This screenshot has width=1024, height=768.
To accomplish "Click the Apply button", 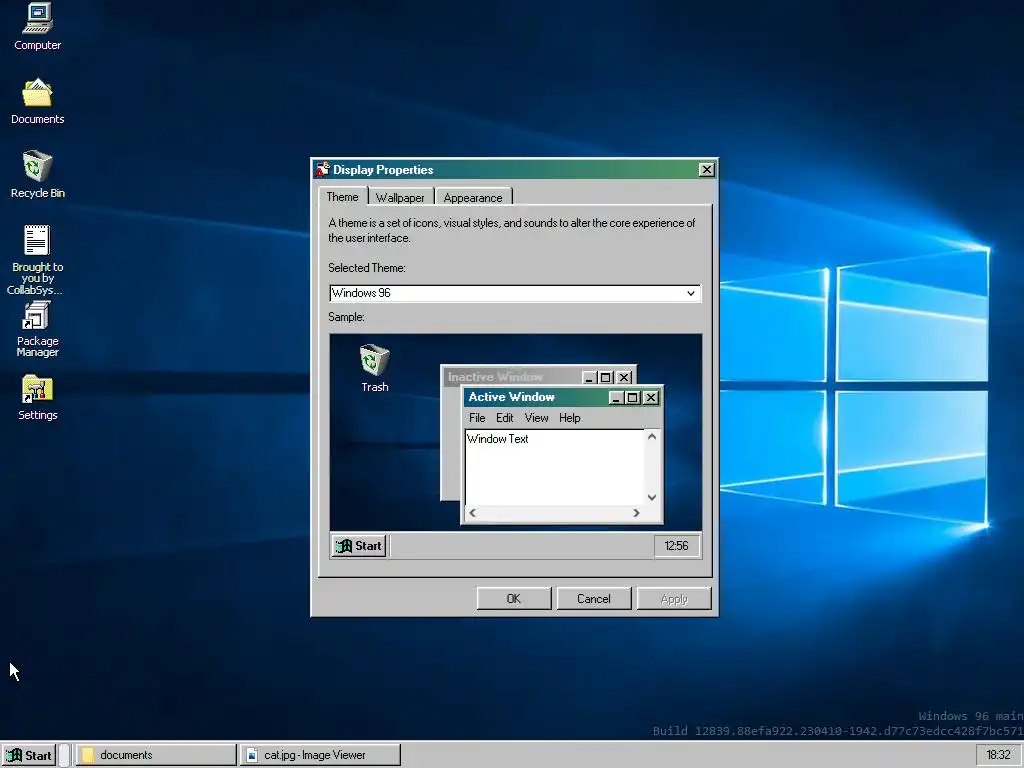I will (x=674, y=599).
